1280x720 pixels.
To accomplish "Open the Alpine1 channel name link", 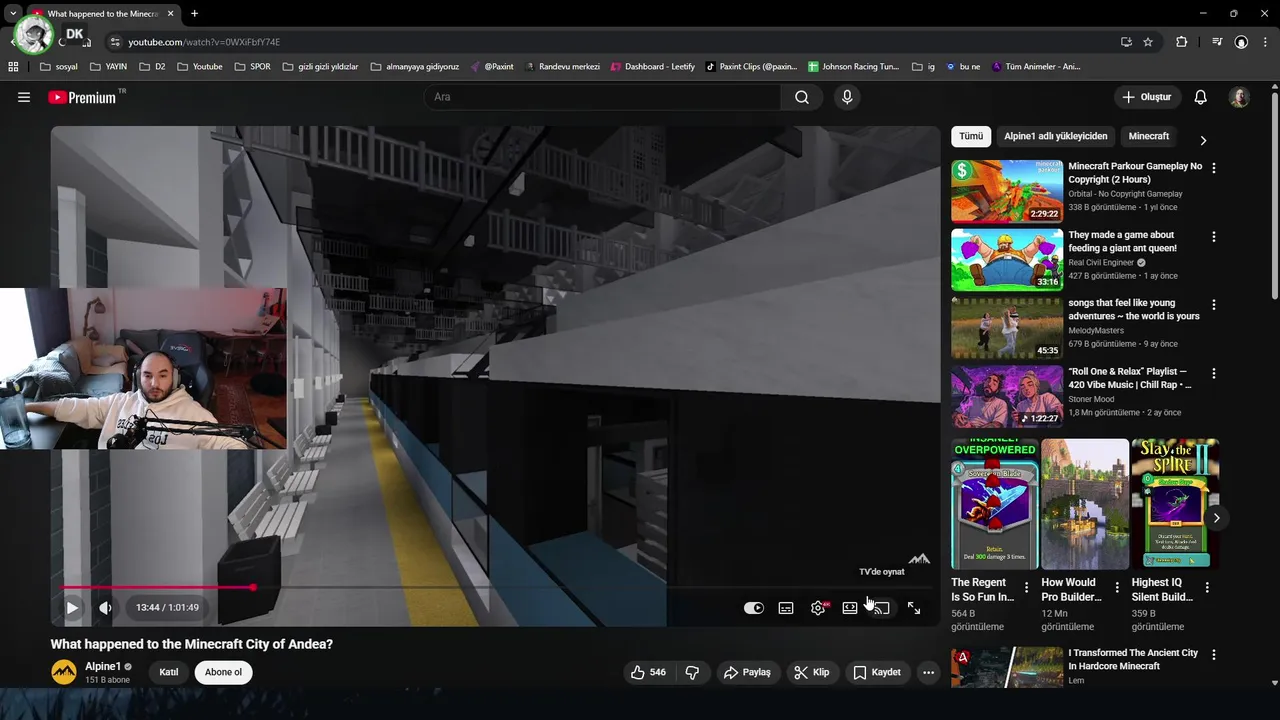I will click(x=103, y=666).
